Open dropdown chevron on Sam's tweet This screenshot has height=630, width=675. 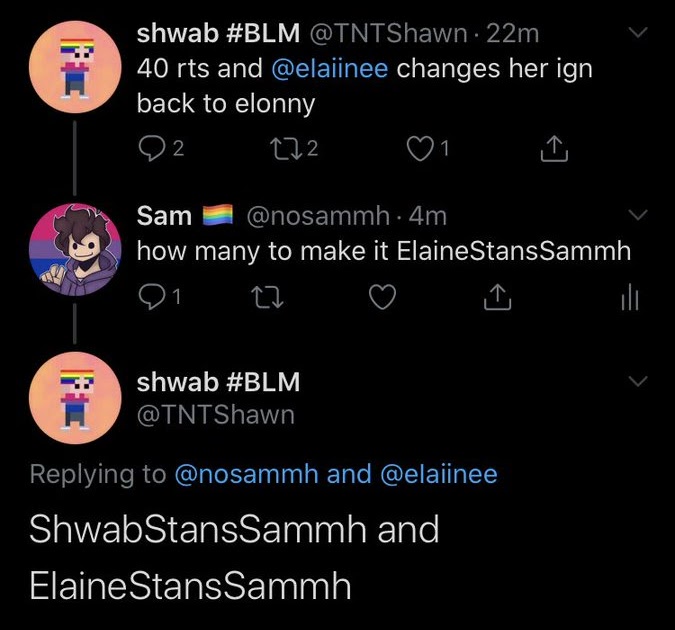click(x=638, y=214)
